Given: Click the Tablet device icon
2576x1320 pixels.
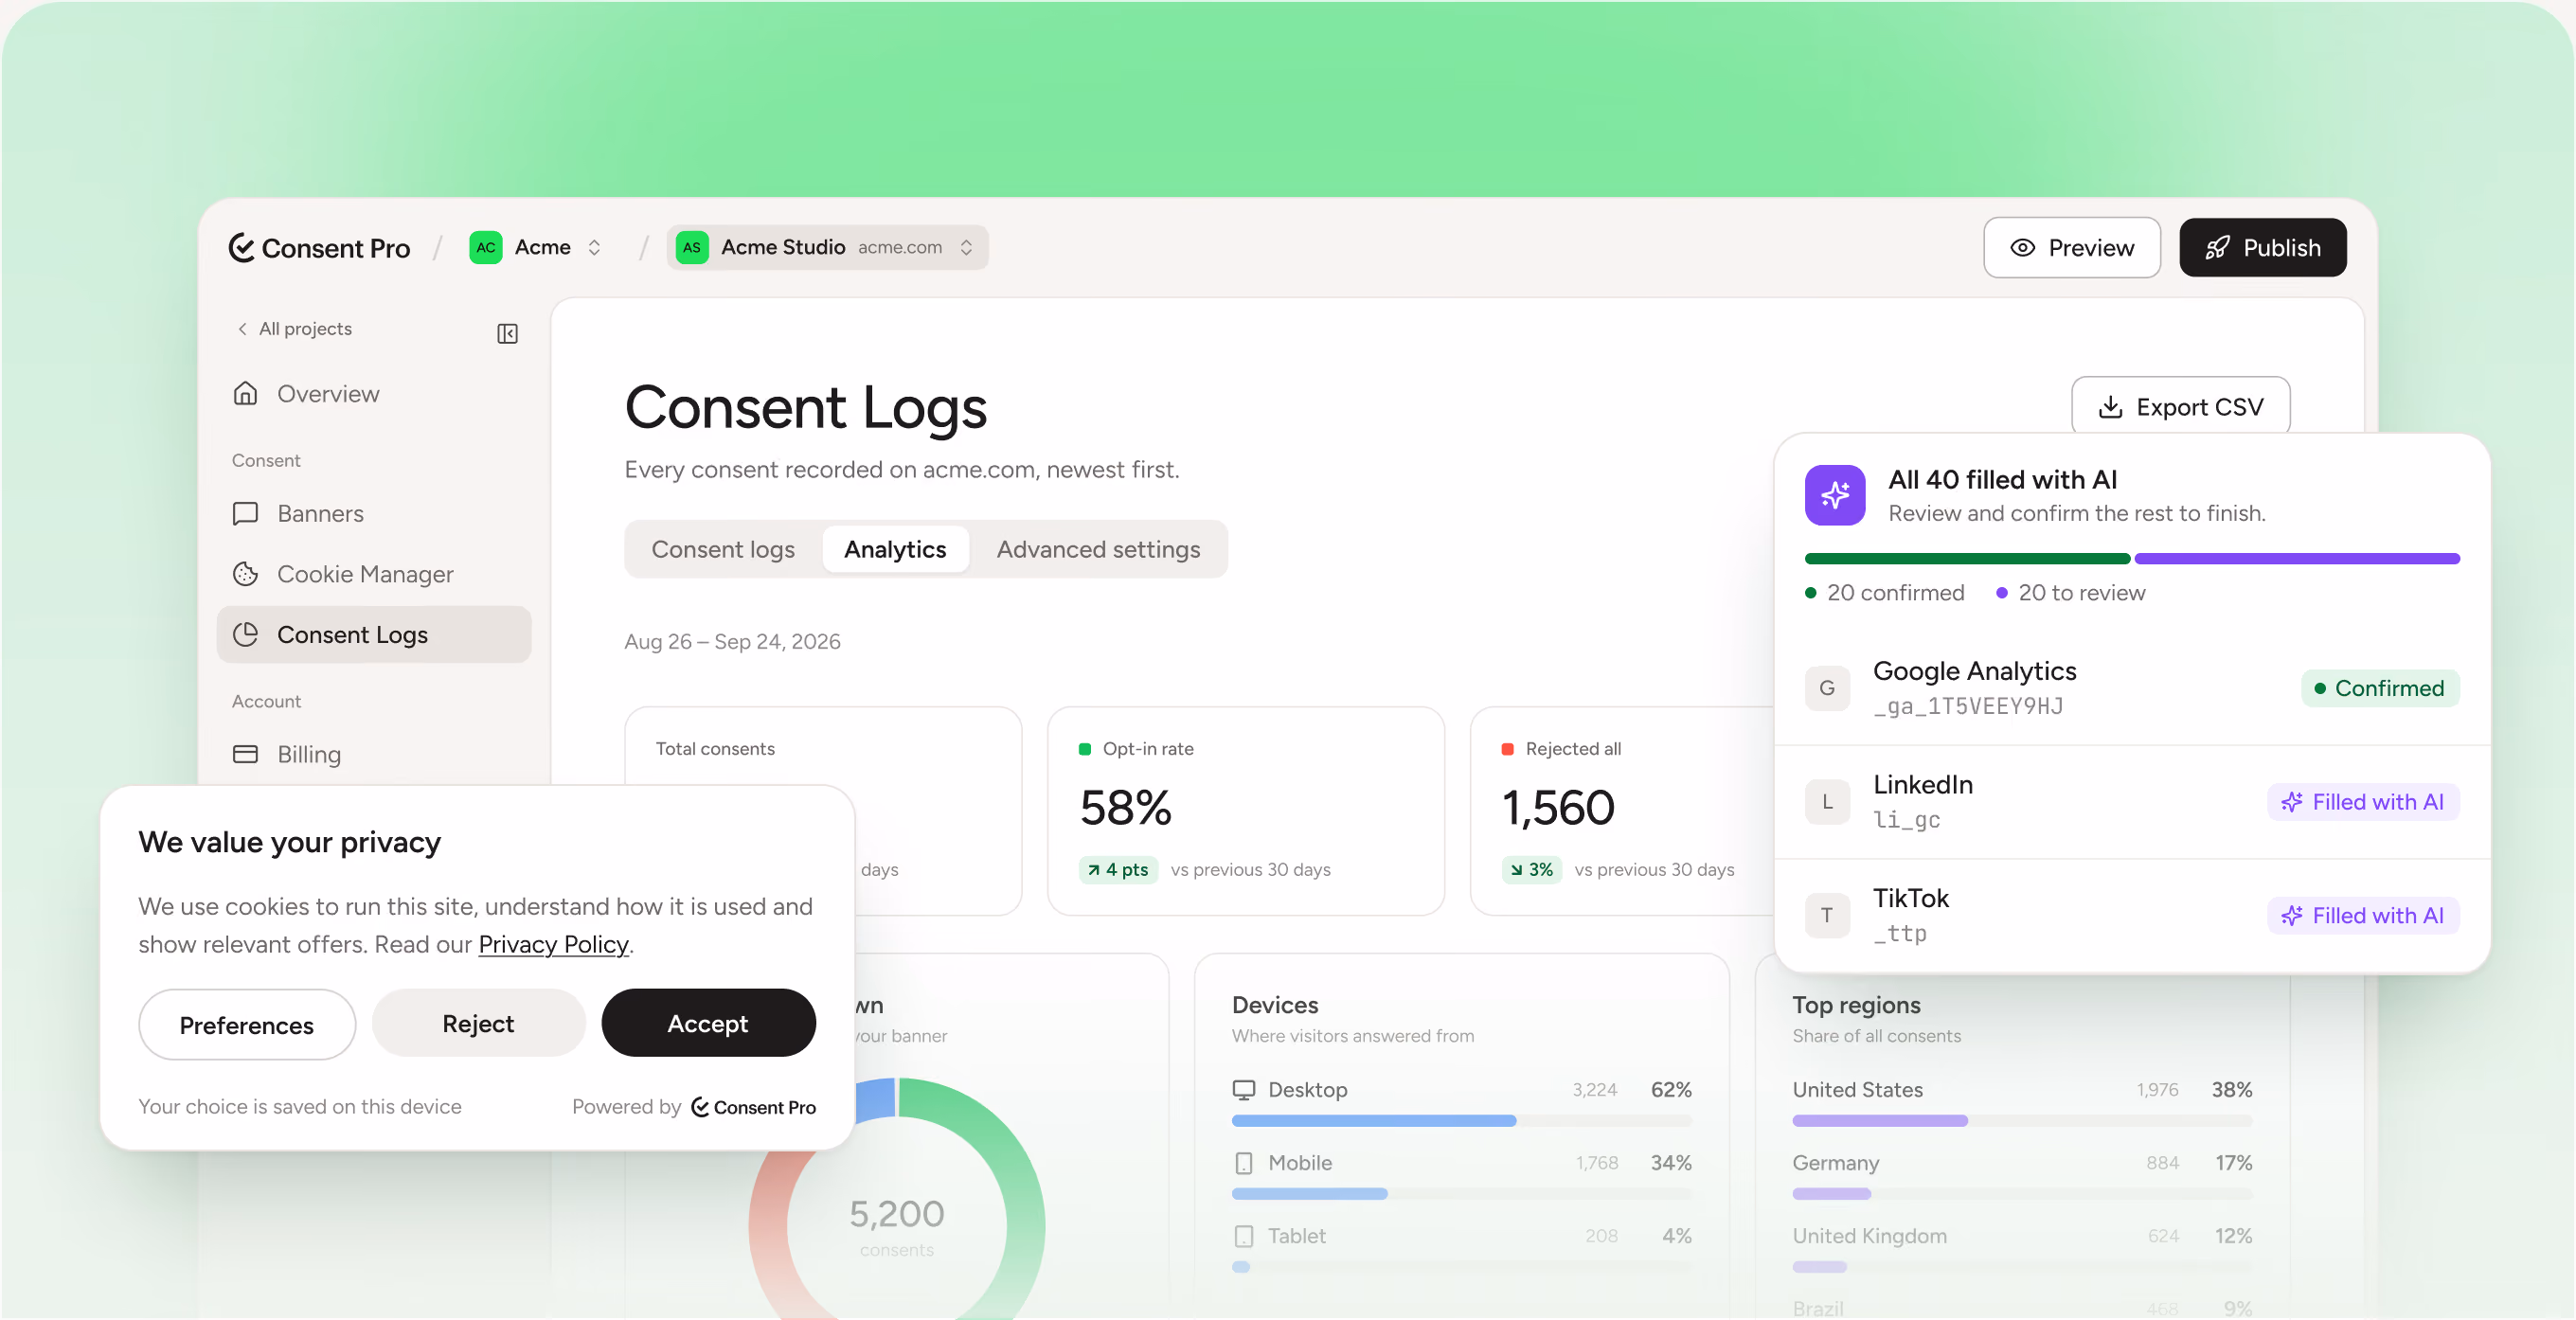Looking at the screenshot, I should coord(1243,1236).
